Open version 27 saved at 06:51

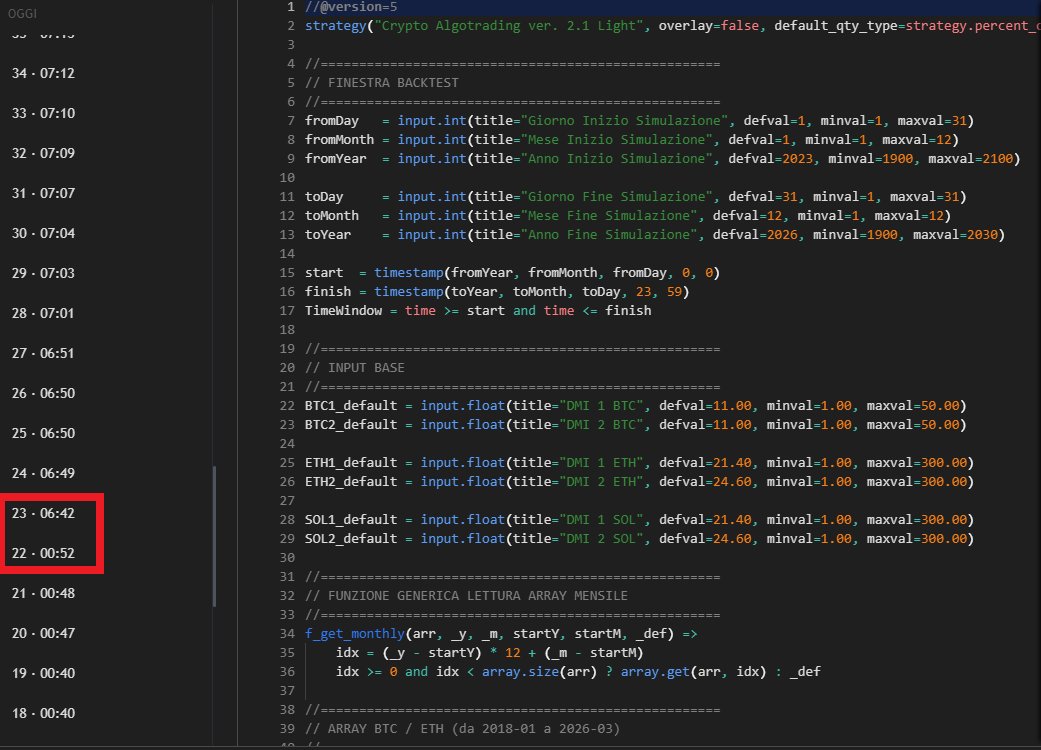click(x=42, y=353)
